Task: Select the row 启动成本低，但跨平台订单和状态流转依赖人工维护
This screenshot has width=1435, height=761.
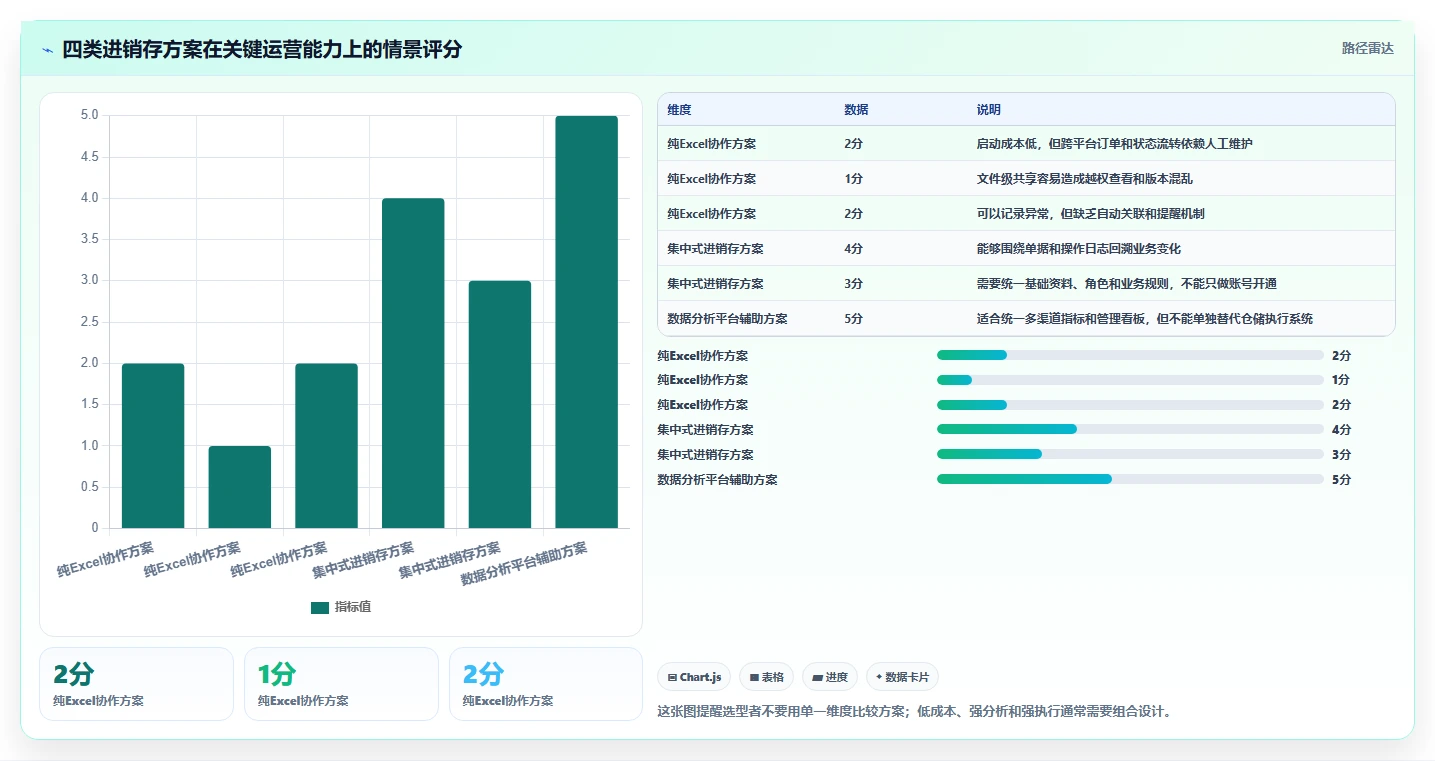Action: click(1026, 144)
